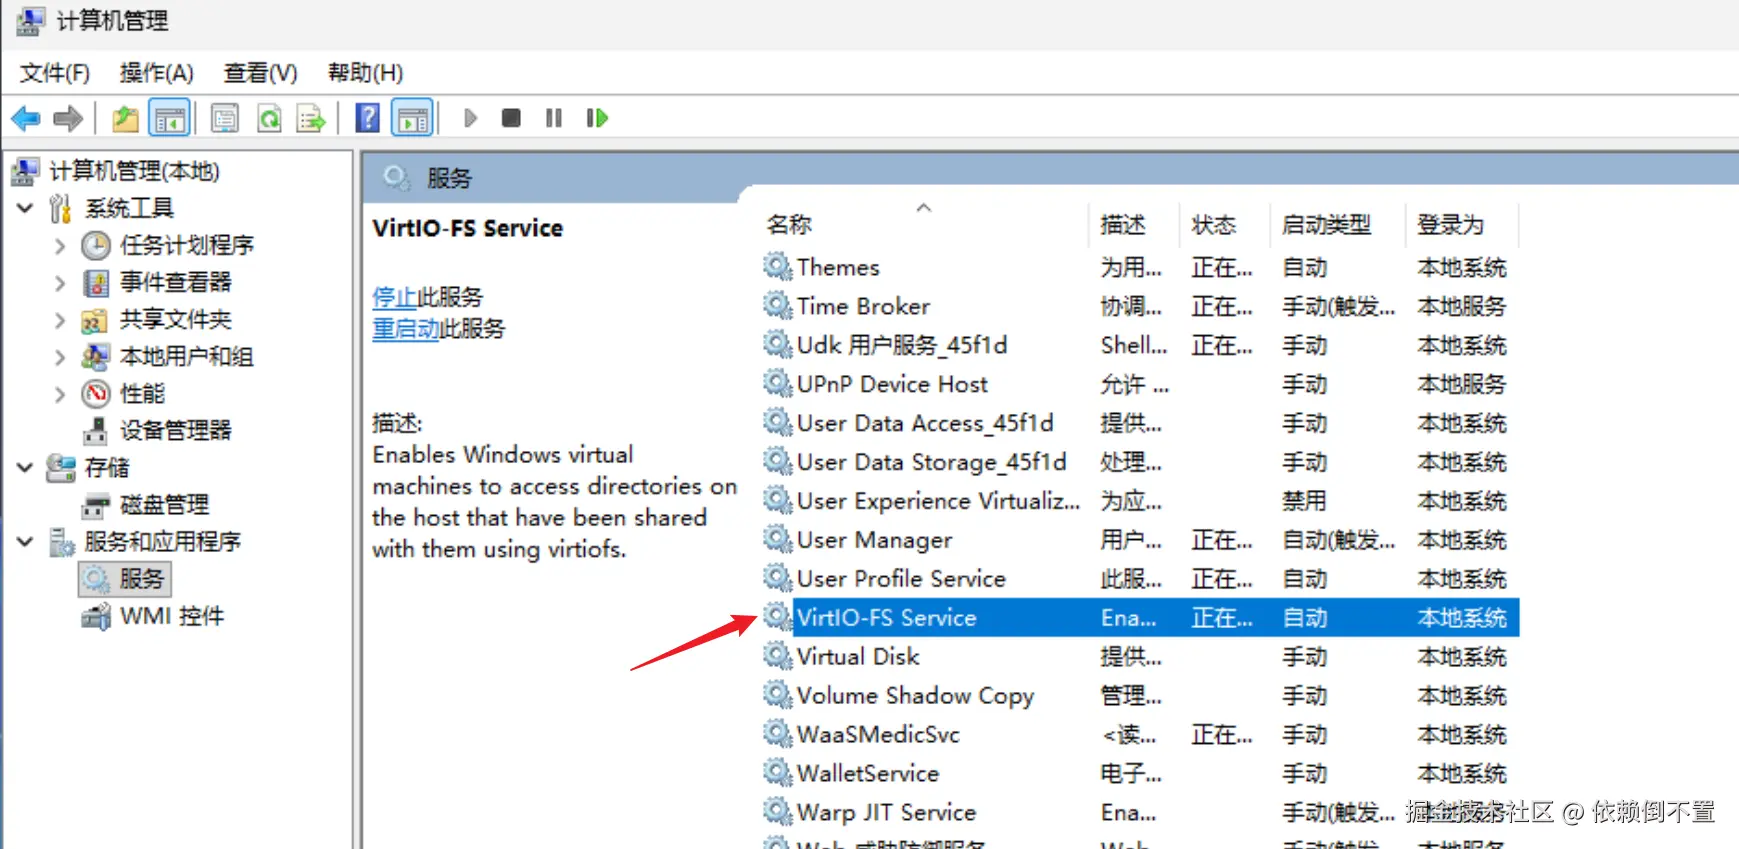This screenshot has width=1739, height=849.
Task: Pause the service using the pause icon
Action: (554, 119)
